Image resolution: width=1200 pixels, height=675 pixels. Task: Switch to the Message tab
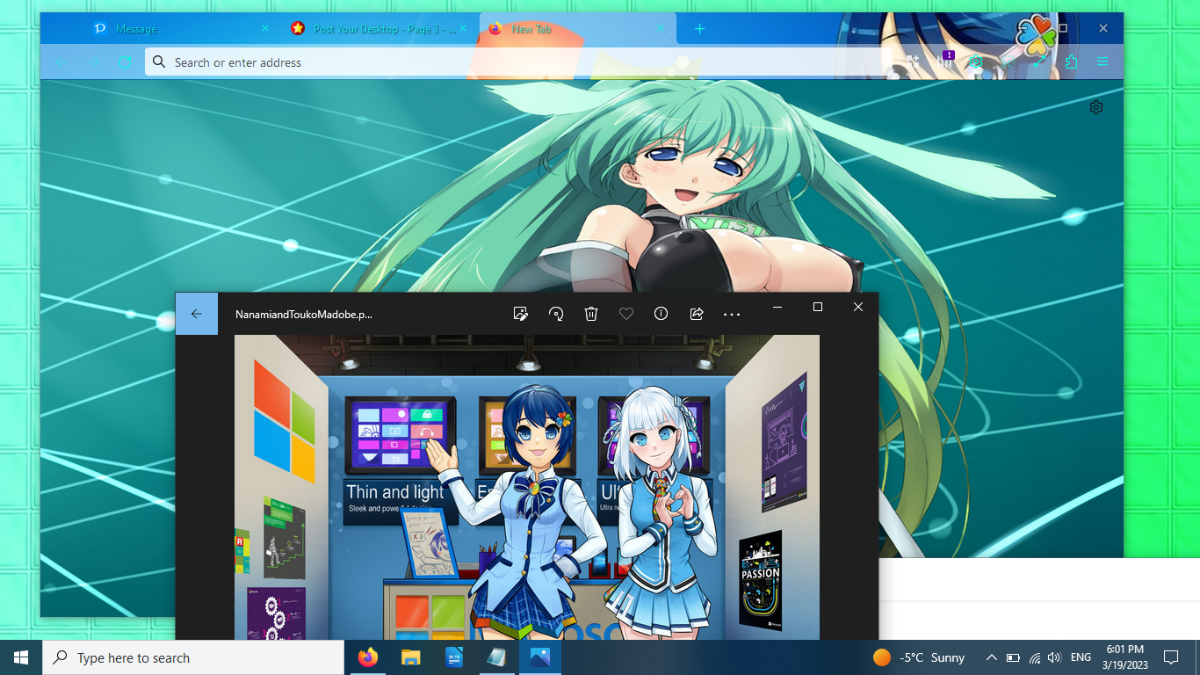click(179, 29)
